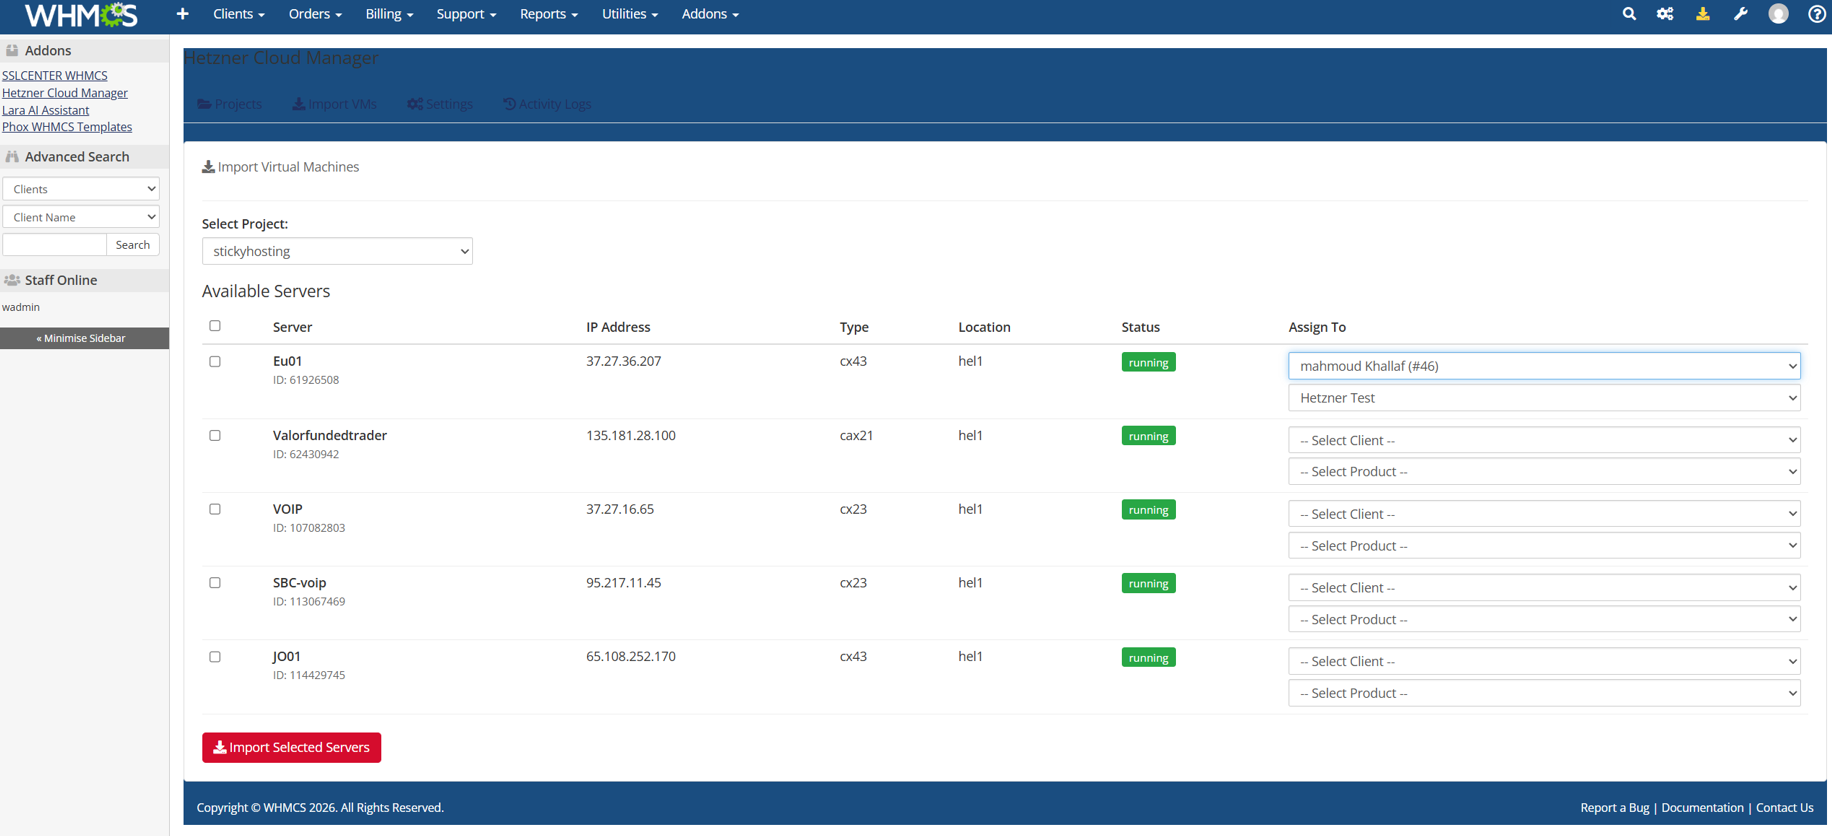Switch to the Settings tab

coord(440,104)
